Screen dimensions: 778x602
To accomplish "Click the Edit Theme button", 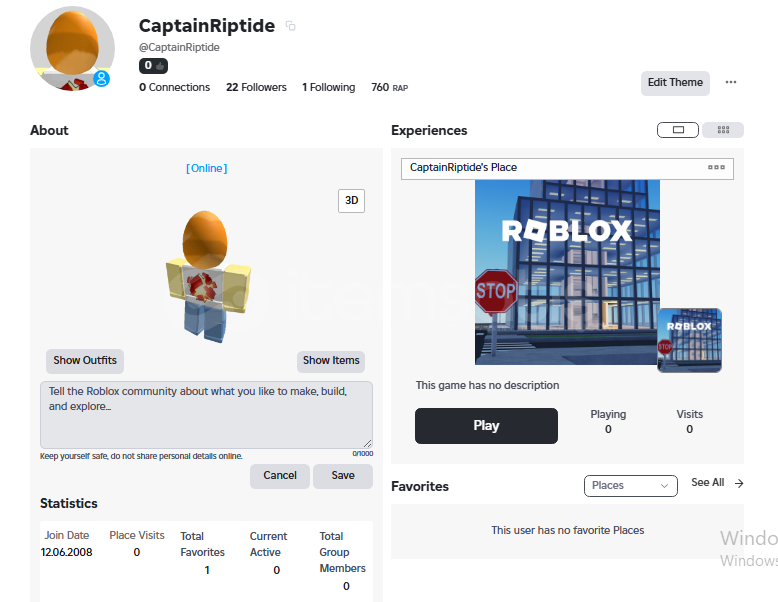I will coord(675,83).
